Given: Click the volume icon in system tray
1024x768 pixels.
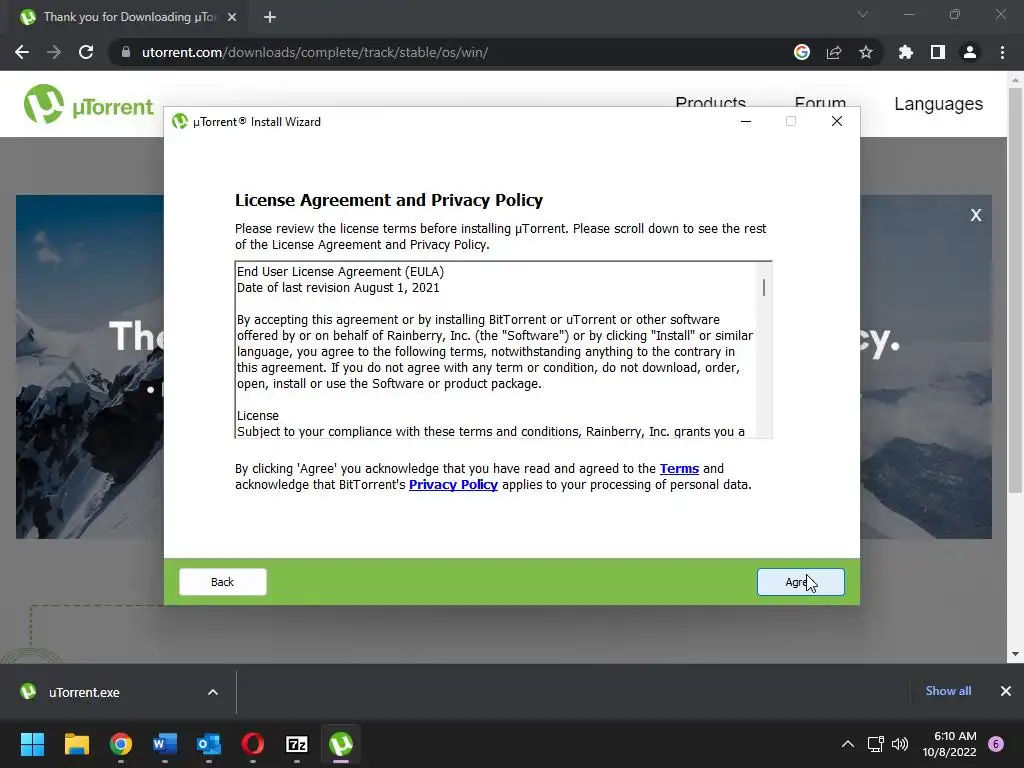Looking at the screenshot, I should click(x=900, y=744).
